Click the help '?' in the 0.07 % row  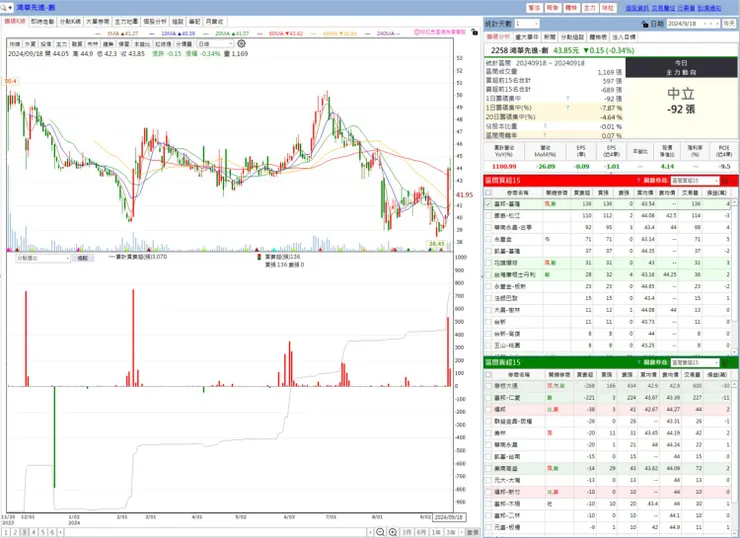click(x=545, y=135)
